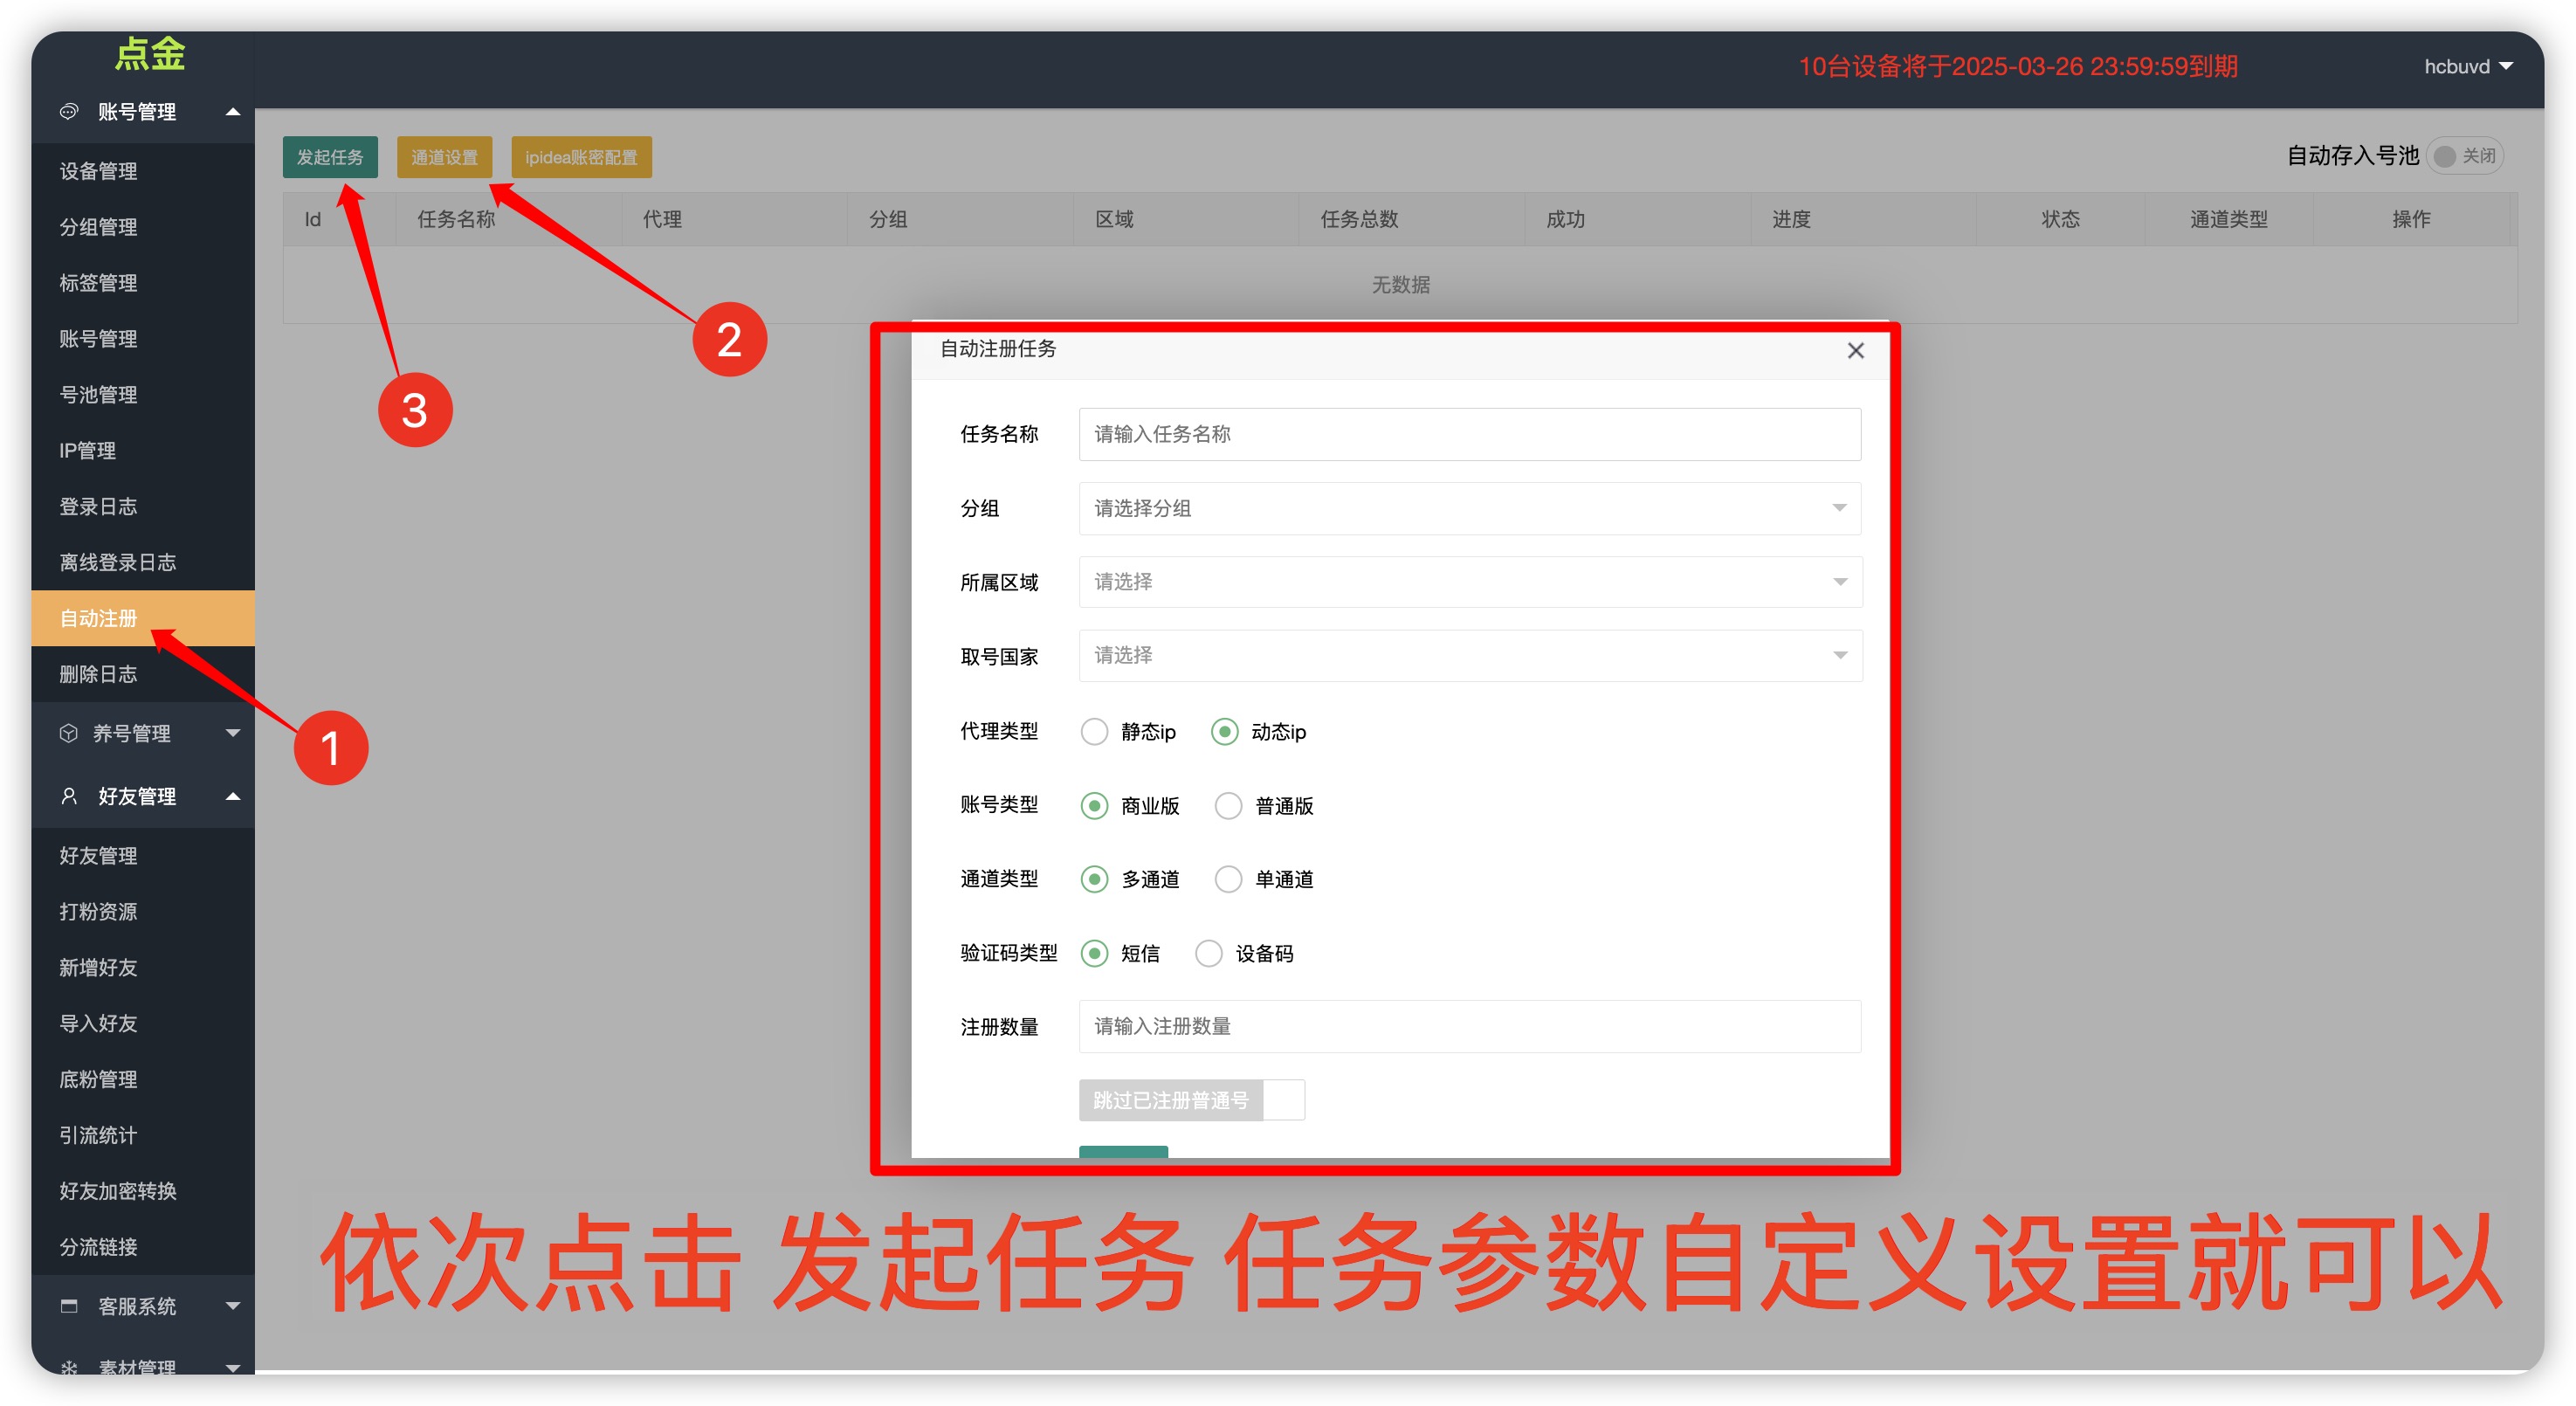Open 设备管理 in the sidebar
This screenshot has height=1406, width=2576.
[98, 171]
